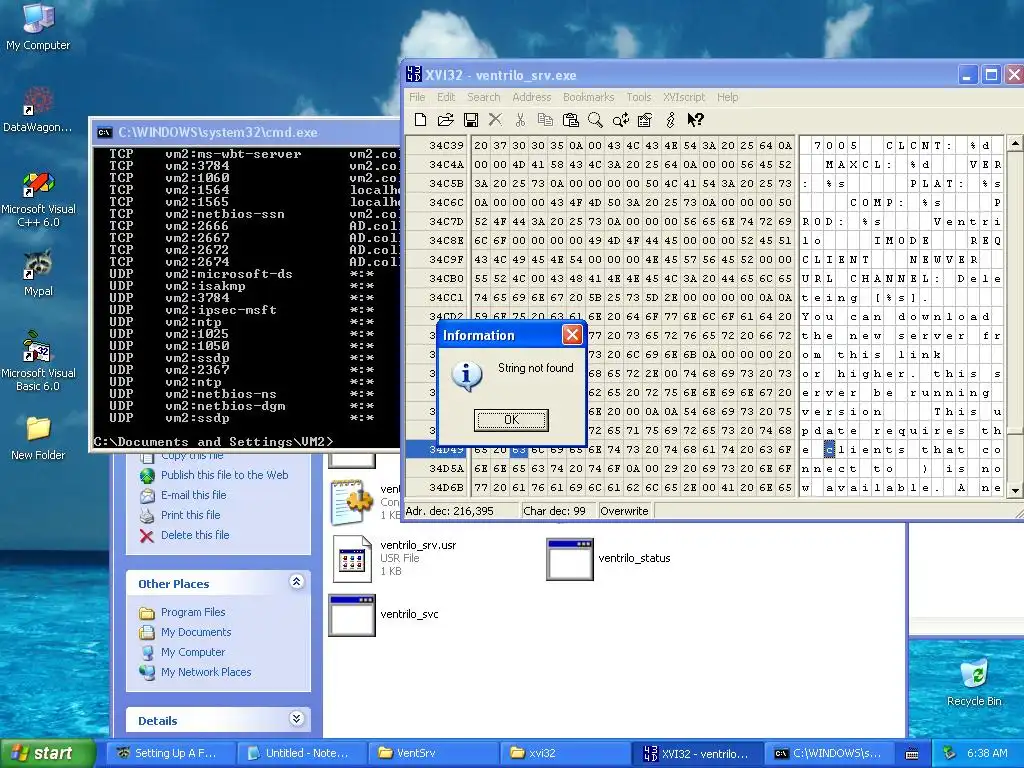Open My Documents in Other Places
The height and width of the screenshot is (768, 1024).
point(196,632)
